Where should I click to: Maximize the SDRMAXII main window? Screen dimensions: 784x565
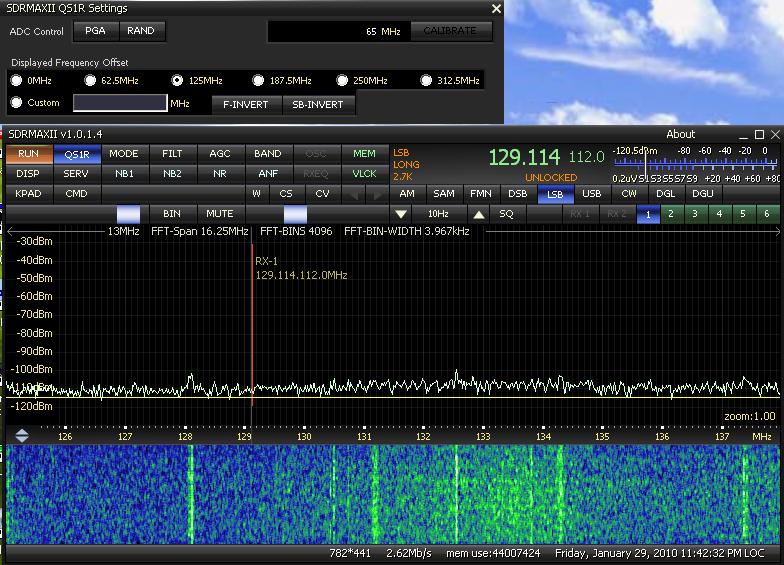[x=759, y=134]
